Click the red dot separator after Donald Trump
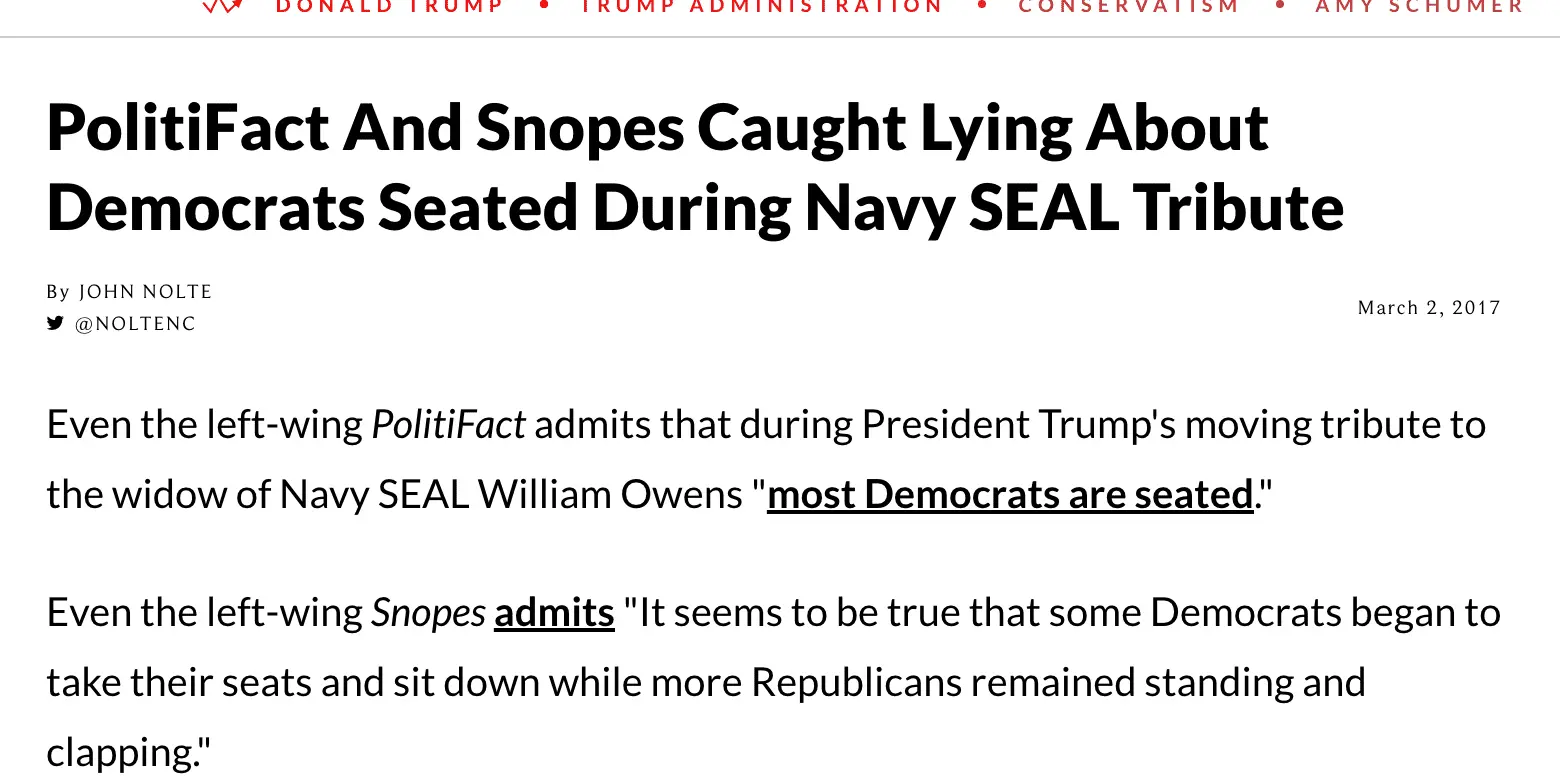The height and width of the screenshot is (780, 1560). click(544, 6)
